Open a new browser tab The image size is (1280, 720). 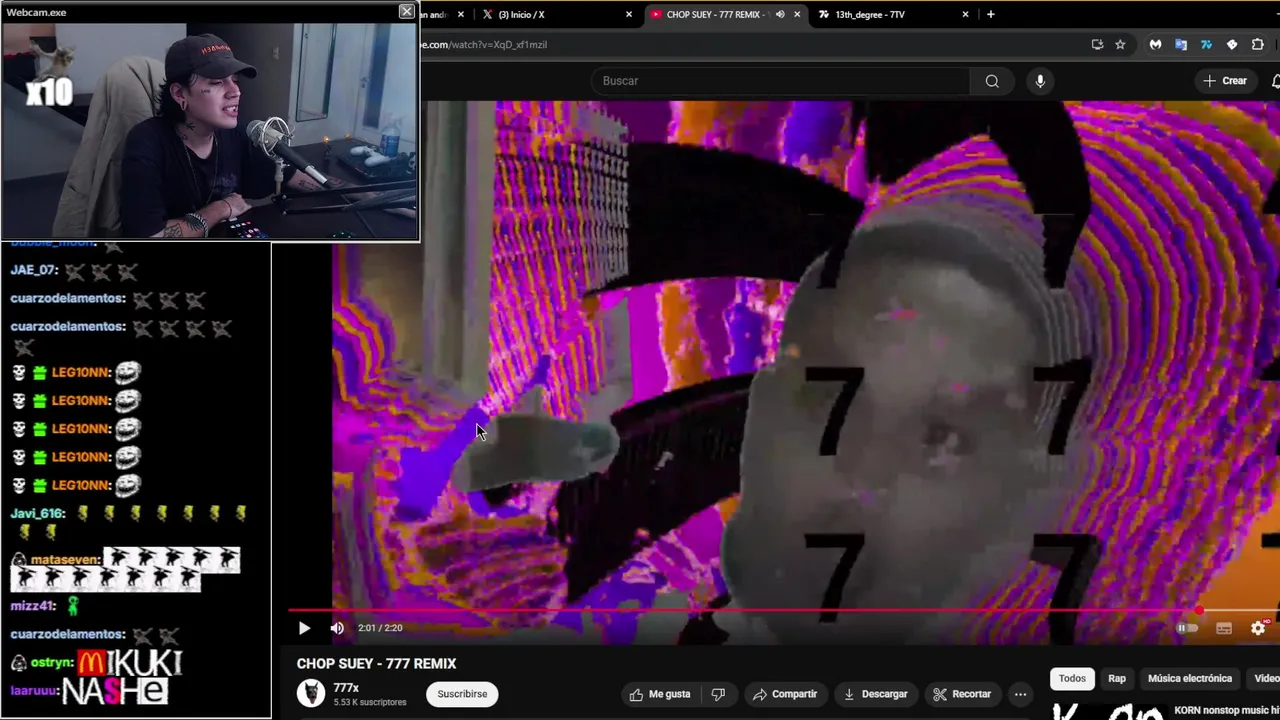pyautogui.click(x=990, y=14)
